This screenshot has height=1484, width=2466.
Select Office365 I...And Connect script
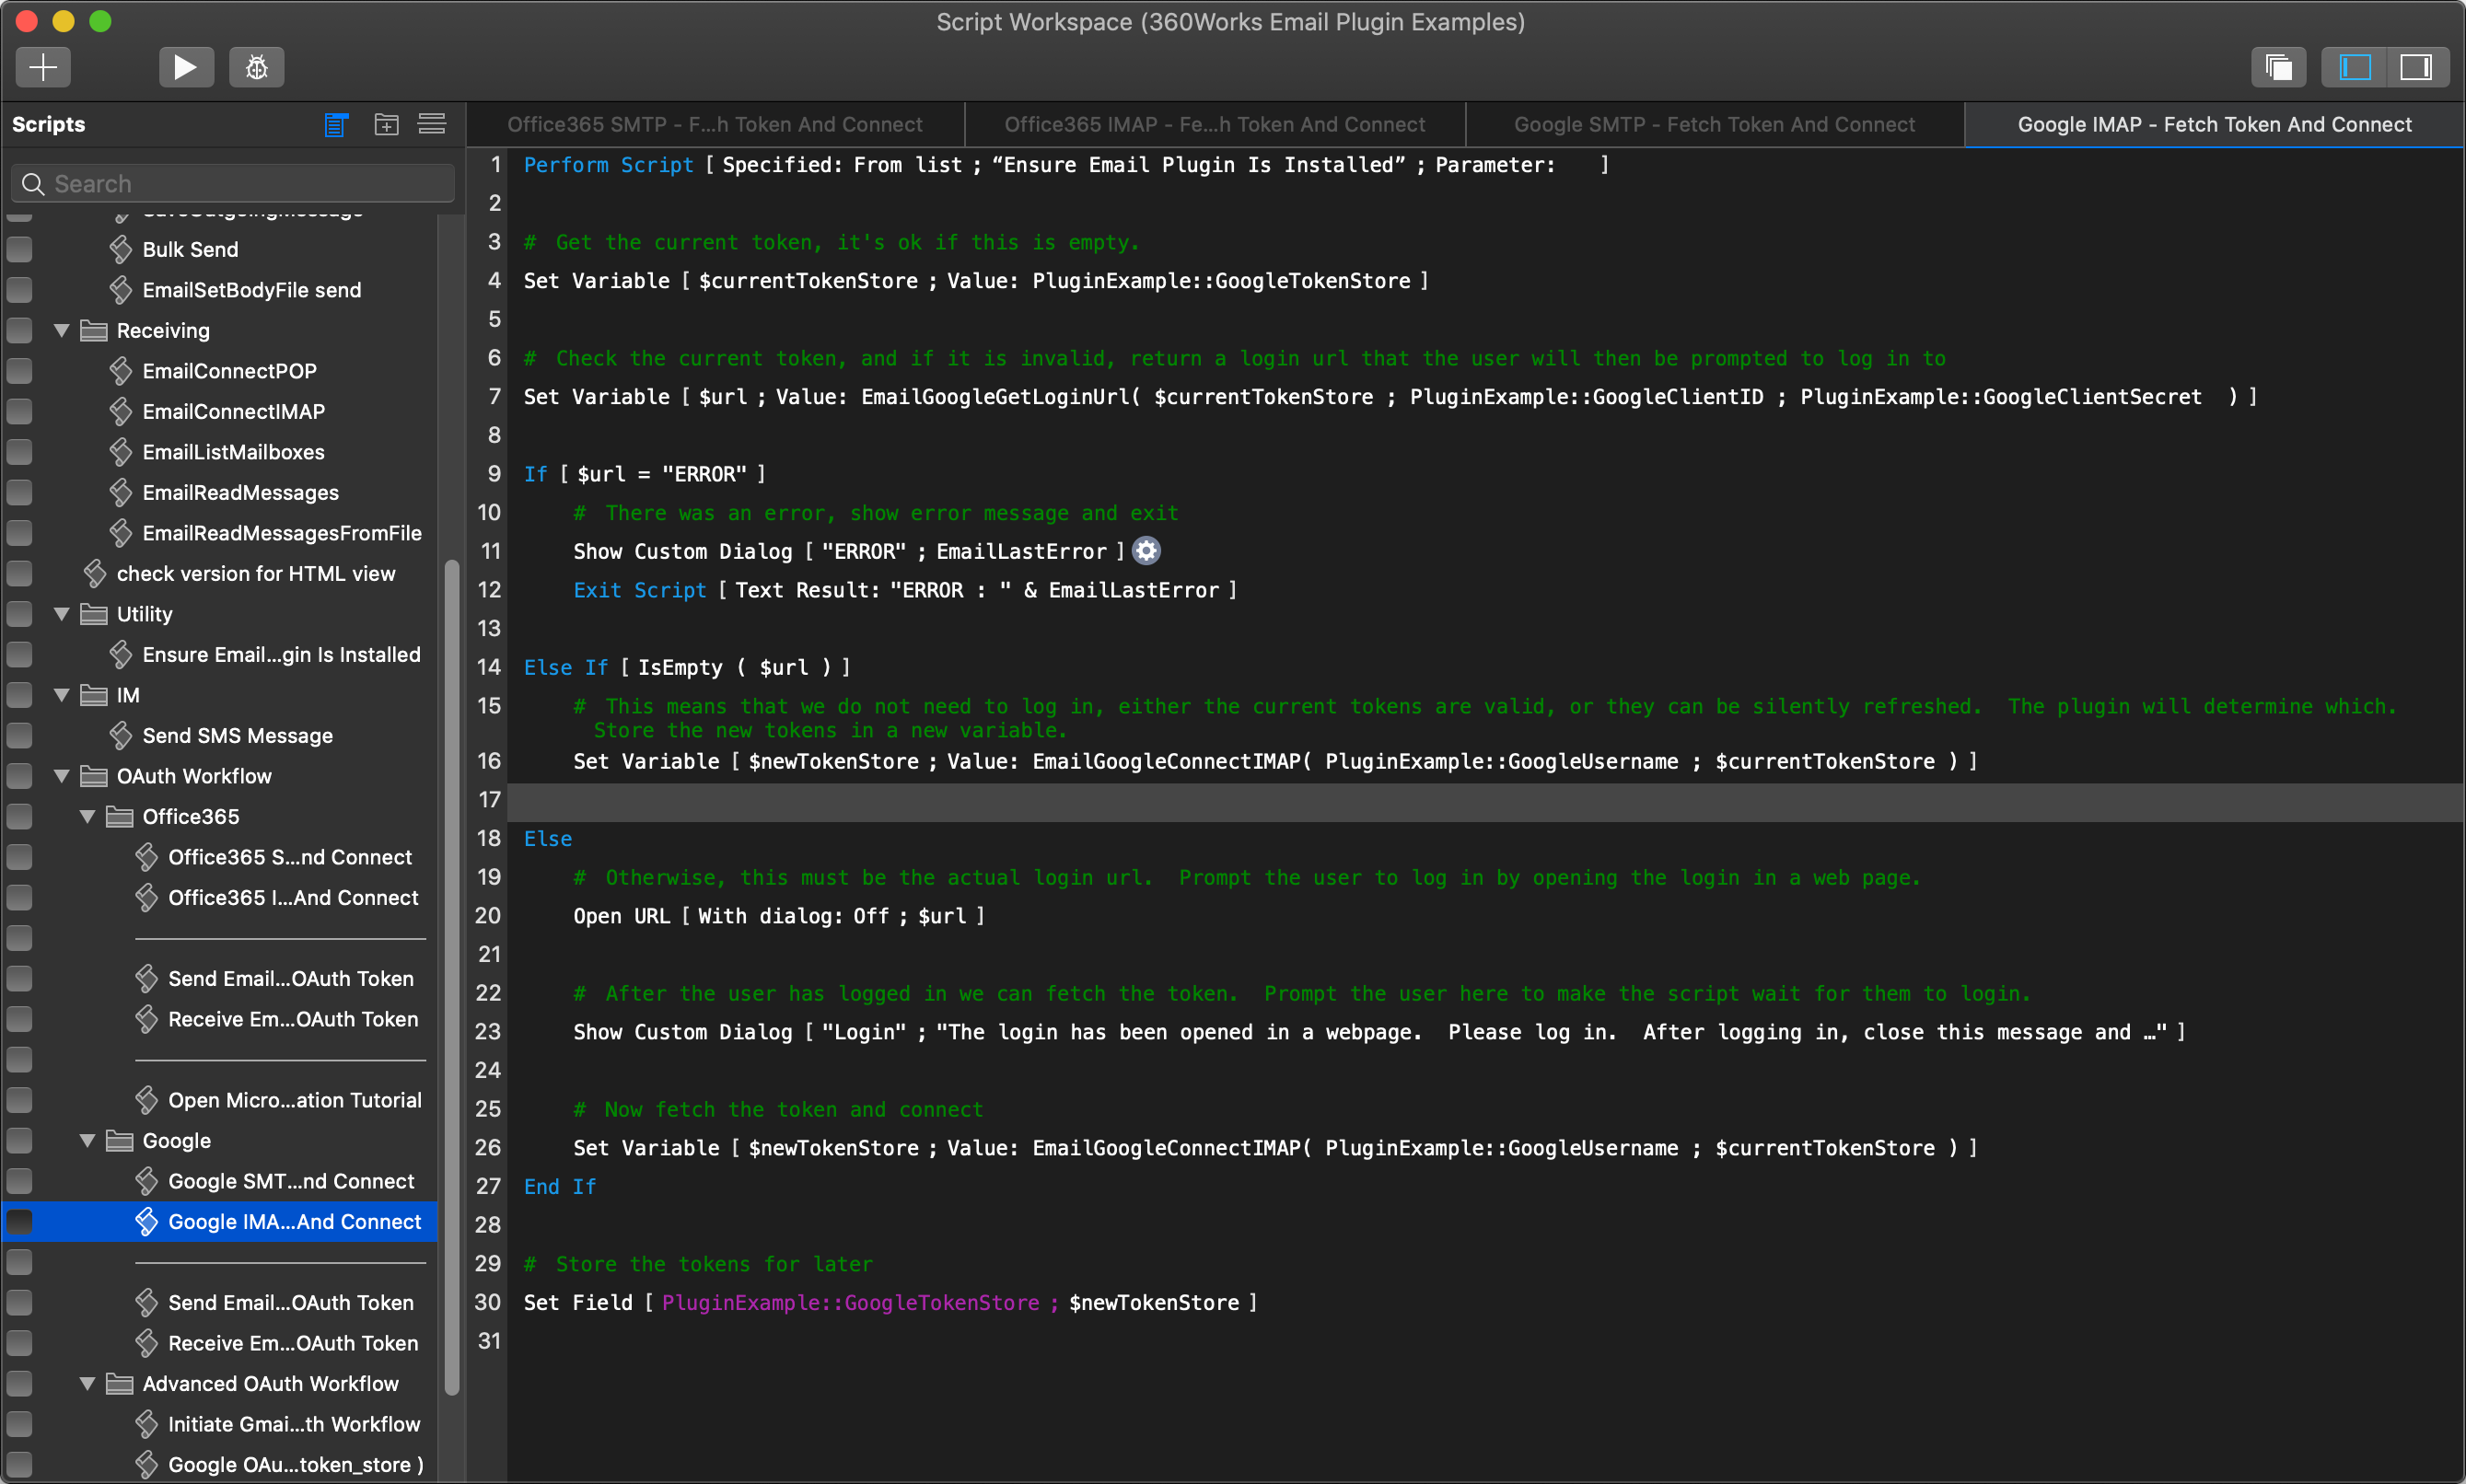click(293, 898)
